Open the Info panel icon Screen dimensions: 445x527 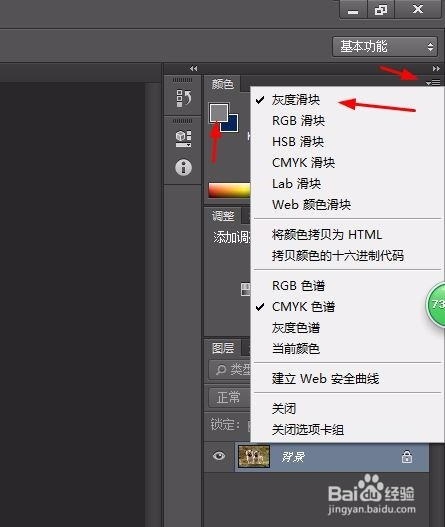click(184, 167)
